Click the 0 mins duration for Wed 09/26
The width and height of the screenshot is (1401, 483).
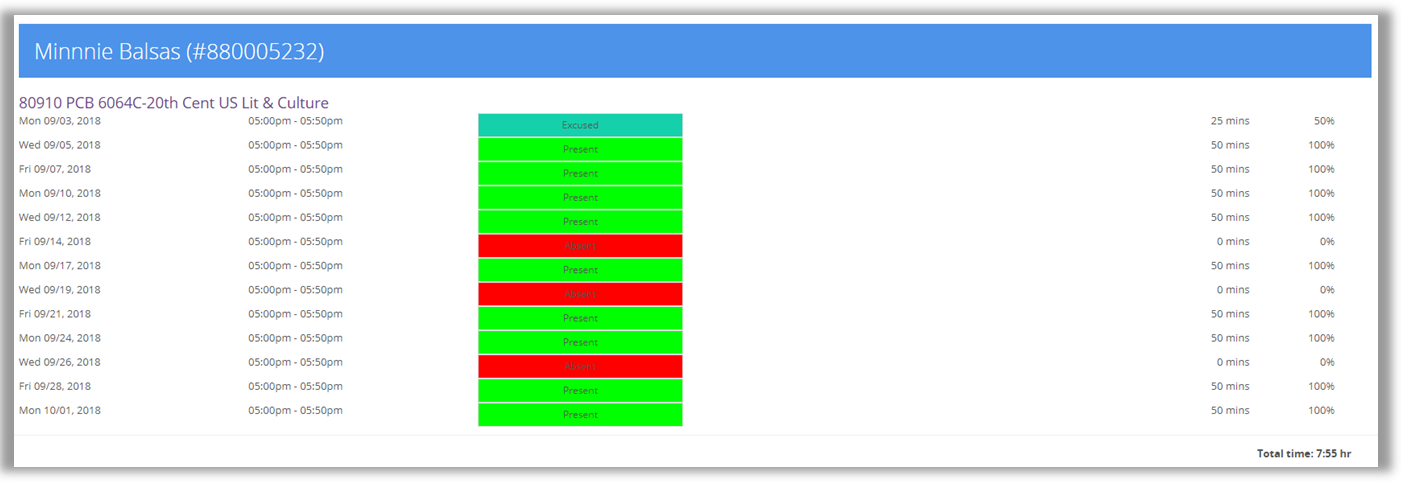click(x=1233, y=362)
